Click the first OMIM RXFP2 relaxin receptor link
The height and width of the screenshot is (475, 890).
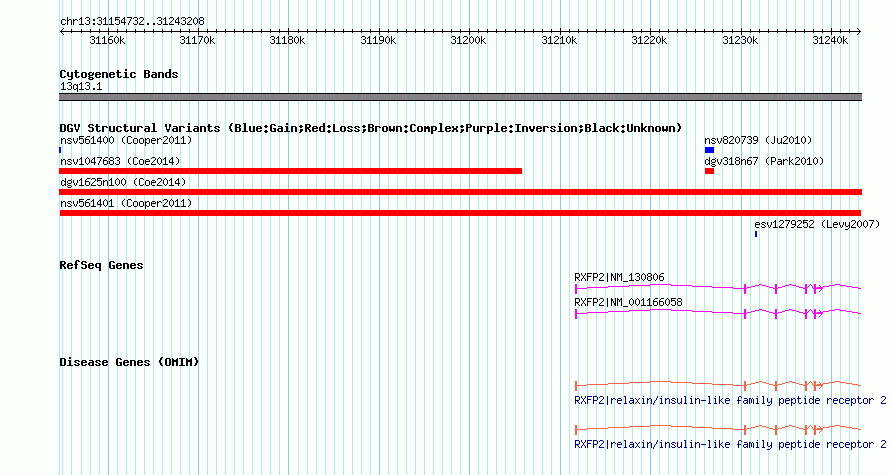pos(730,401)
